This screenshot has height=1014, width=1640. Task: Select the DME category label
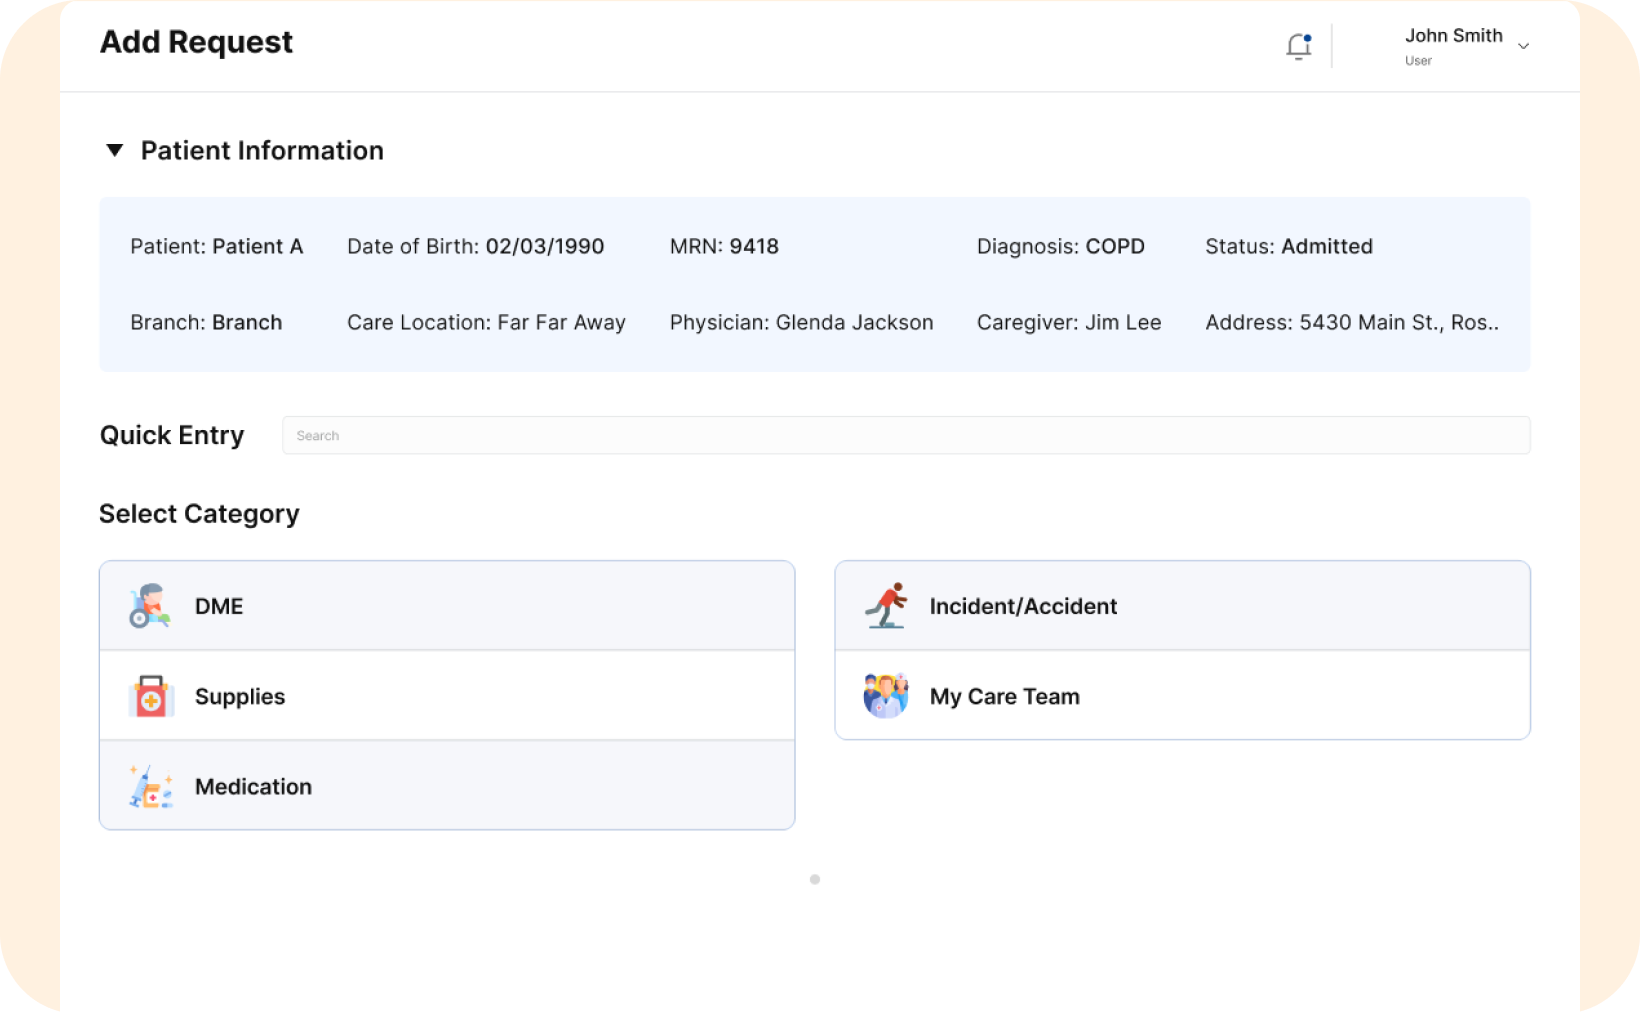point(219,606)
